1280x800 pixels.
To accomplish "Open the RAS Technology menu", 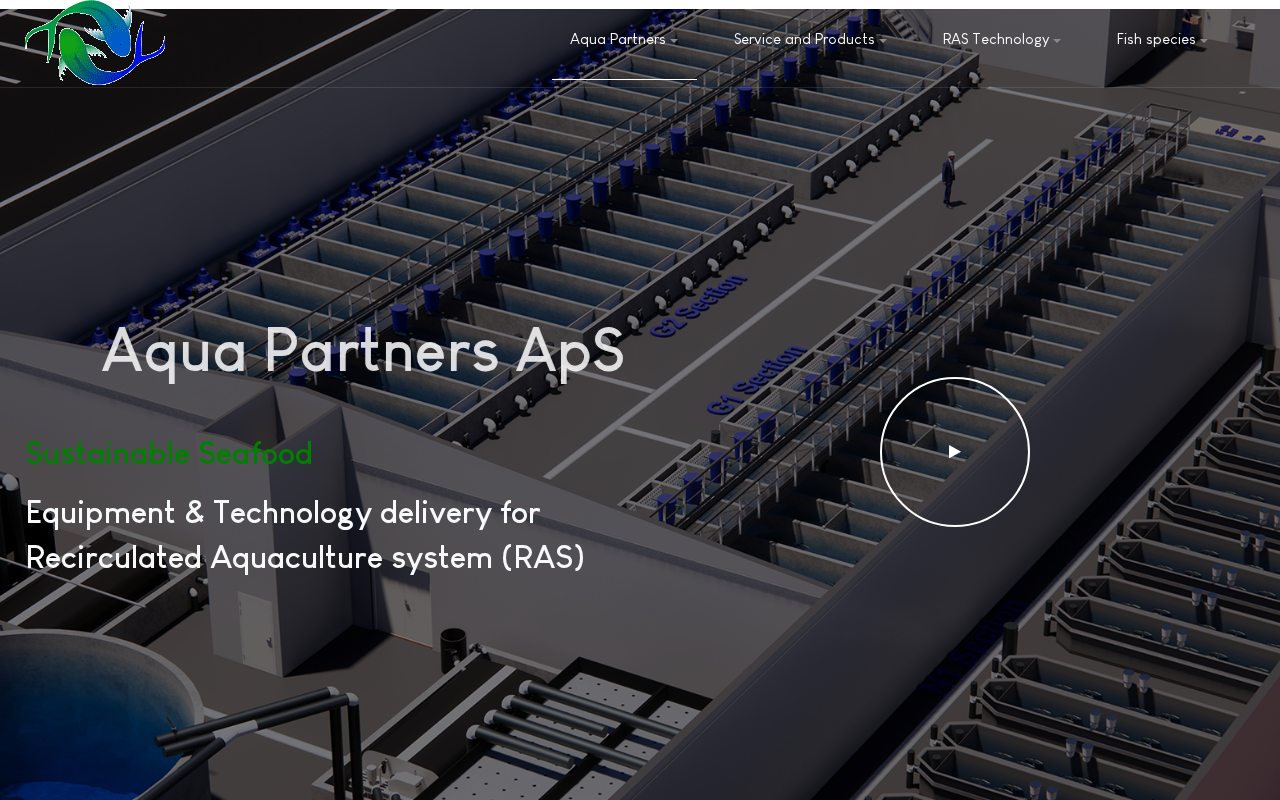I will (x=996, y=40).
